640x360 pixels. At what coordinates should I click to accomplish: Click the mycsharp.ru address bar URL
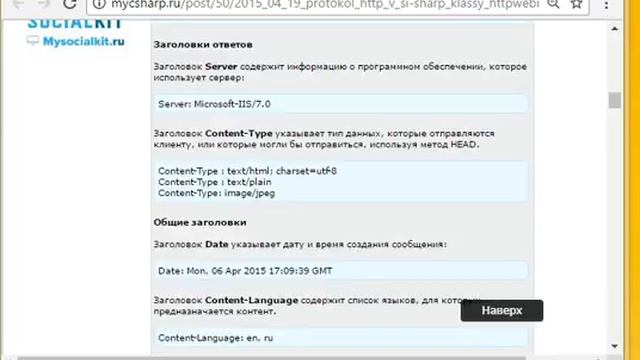[325, 4]
